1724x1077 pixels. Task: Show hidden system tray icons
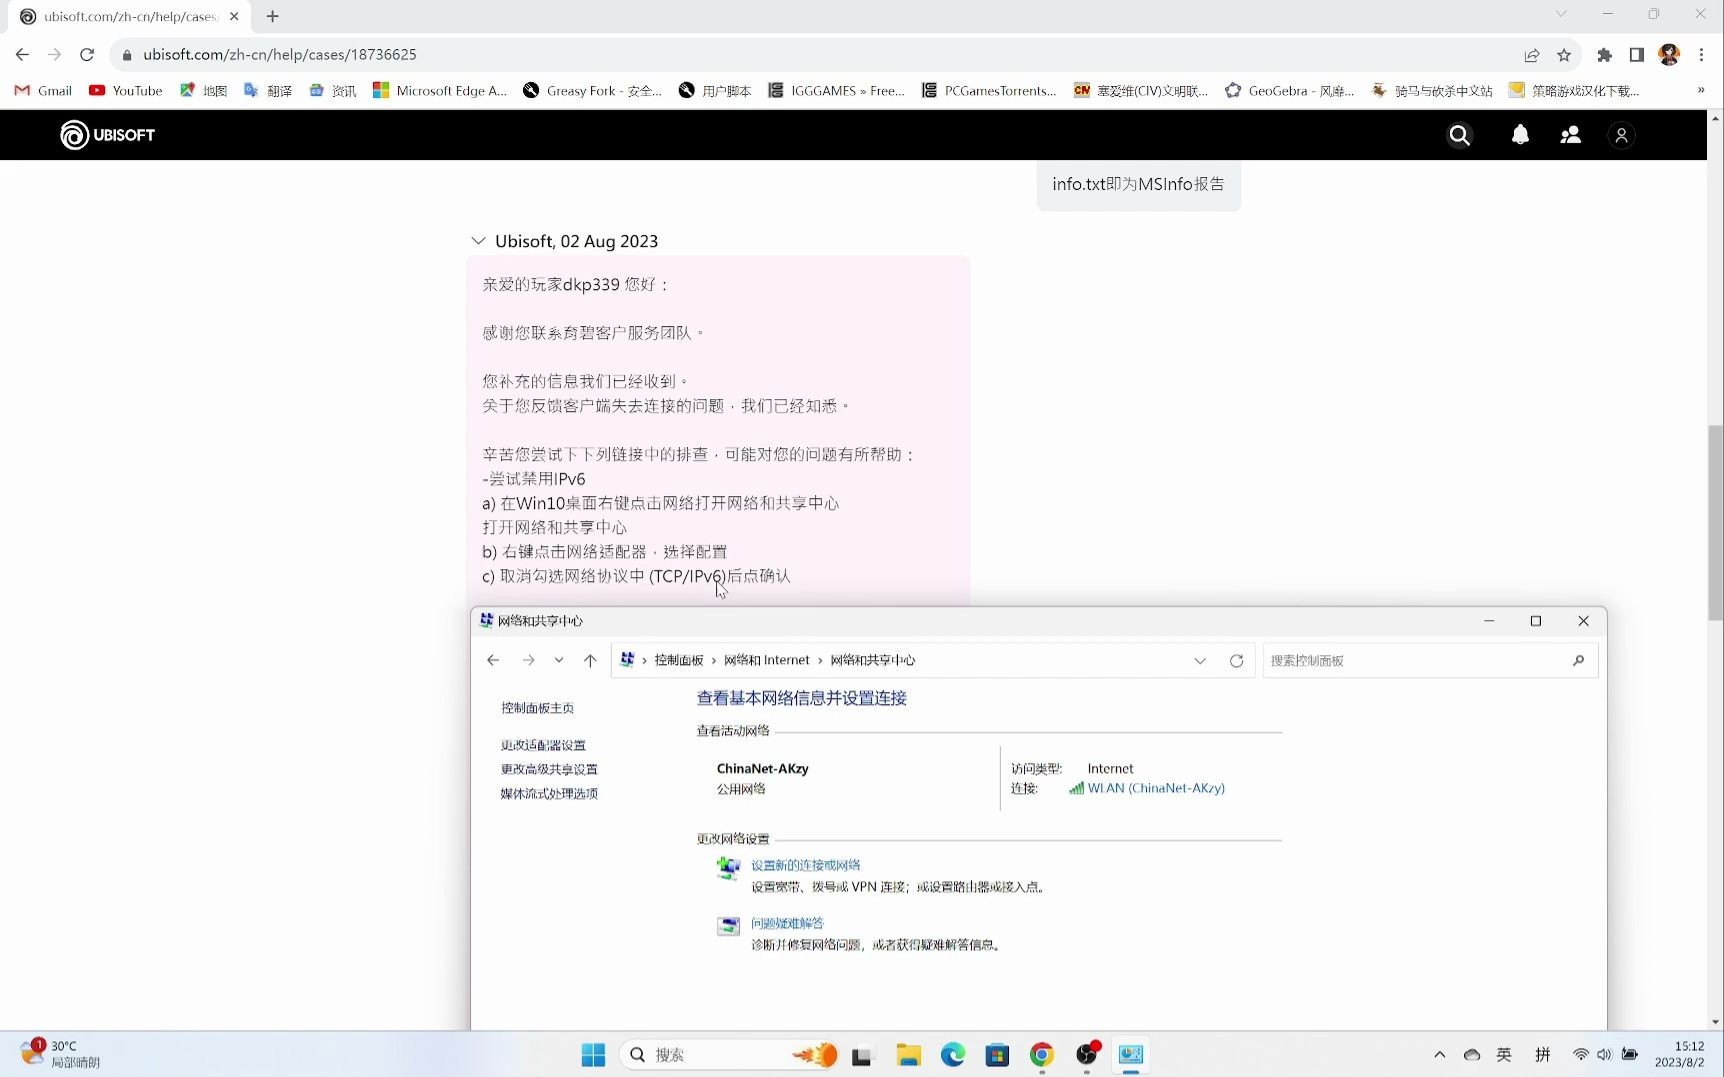pos(1440,1055)
